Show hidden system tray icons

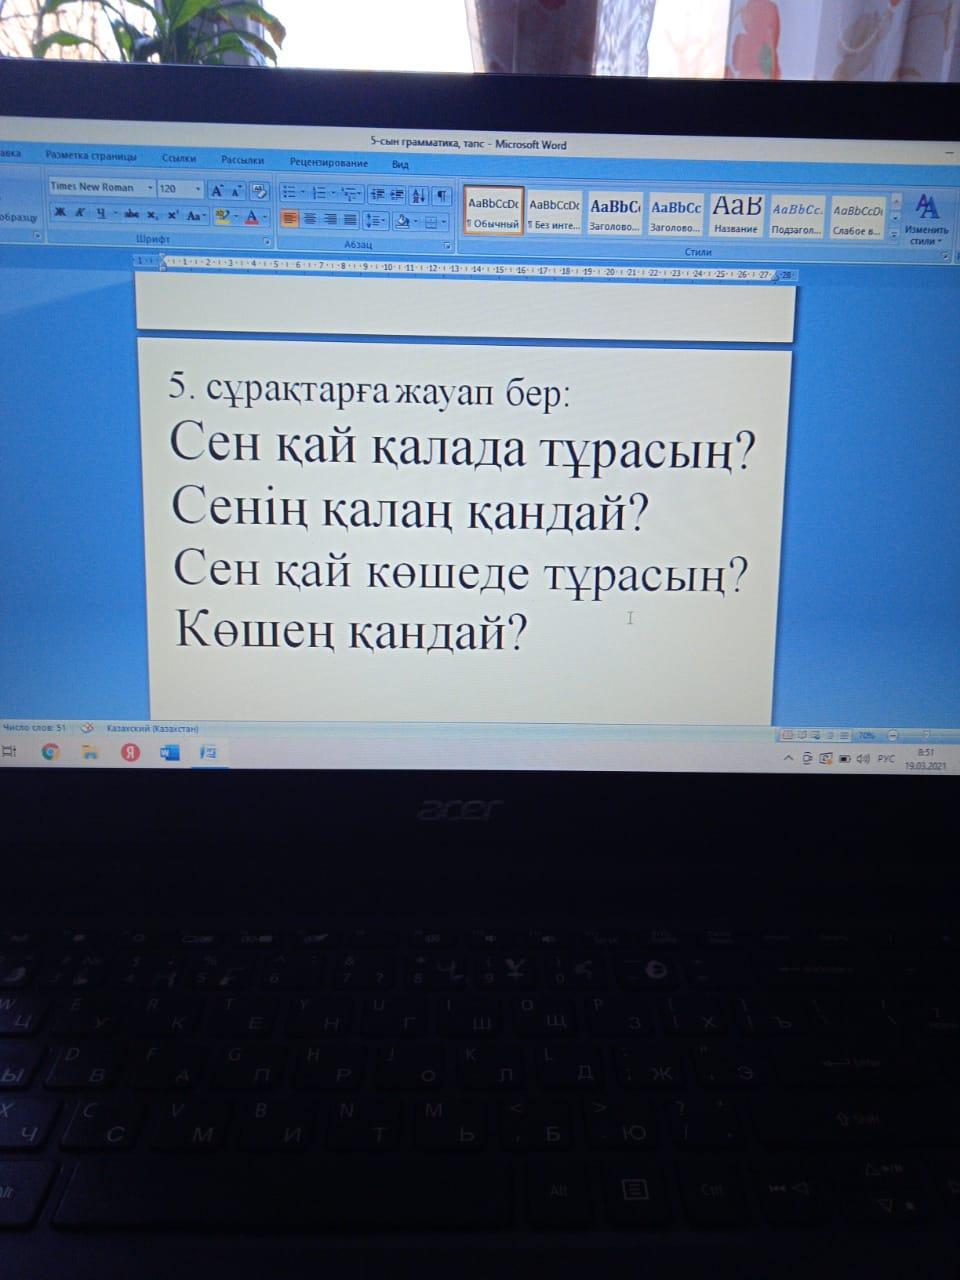(x=789, y=759)
